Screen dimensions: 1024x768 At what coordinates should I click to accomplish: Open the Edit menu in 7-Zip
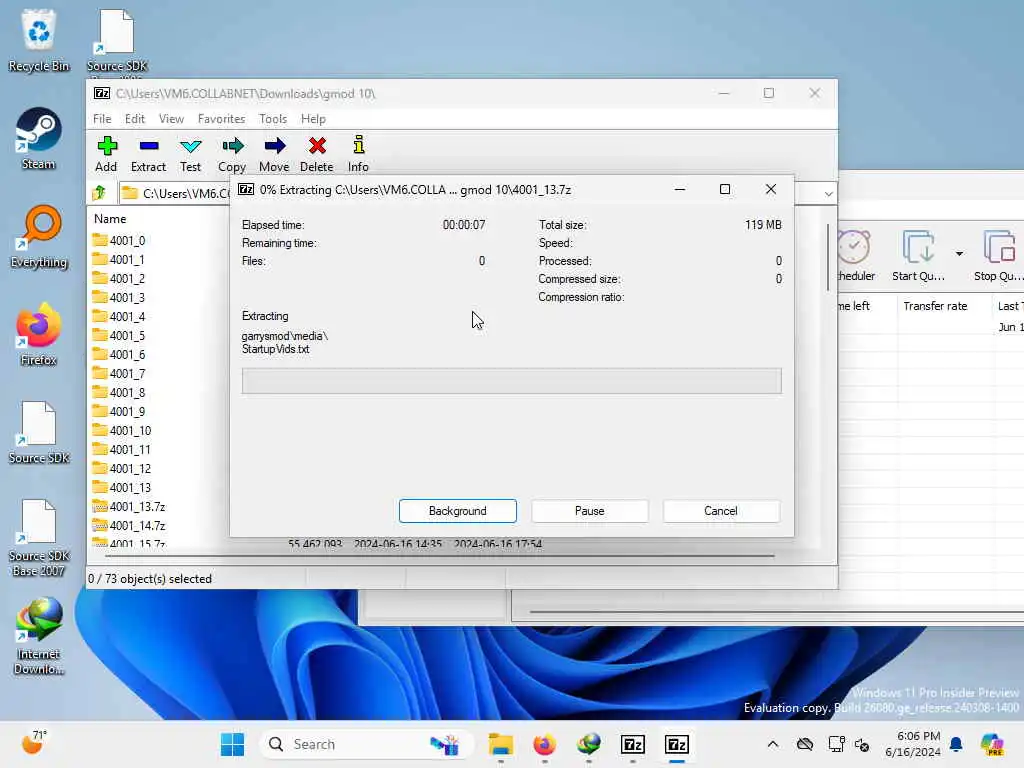click(x=135, y=119)
